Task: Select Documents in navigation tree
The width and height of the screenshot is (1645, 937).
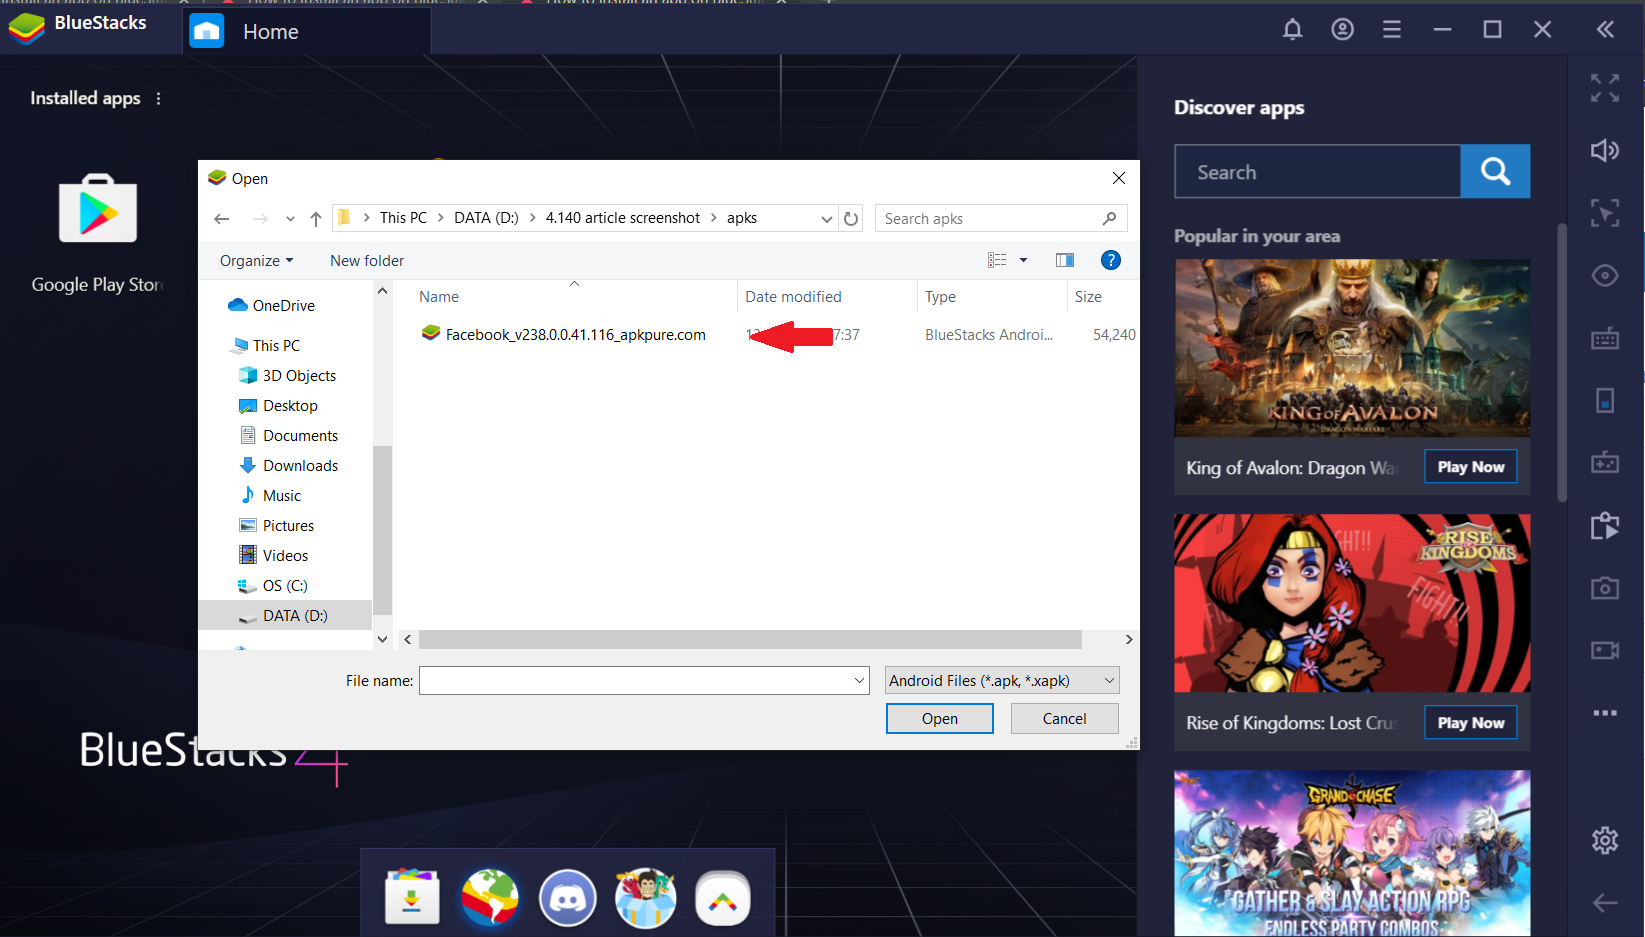Action: coord(289,436)
